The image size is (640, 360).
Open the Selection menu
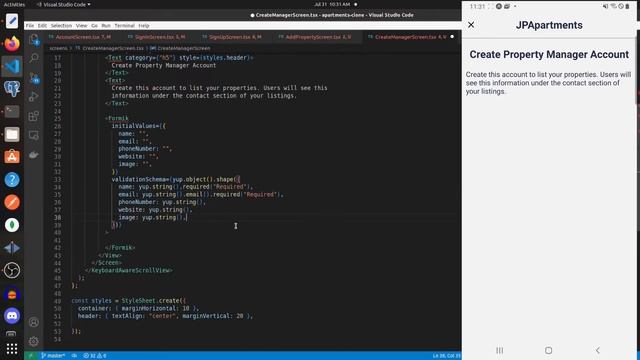click(x=61, y=25)
